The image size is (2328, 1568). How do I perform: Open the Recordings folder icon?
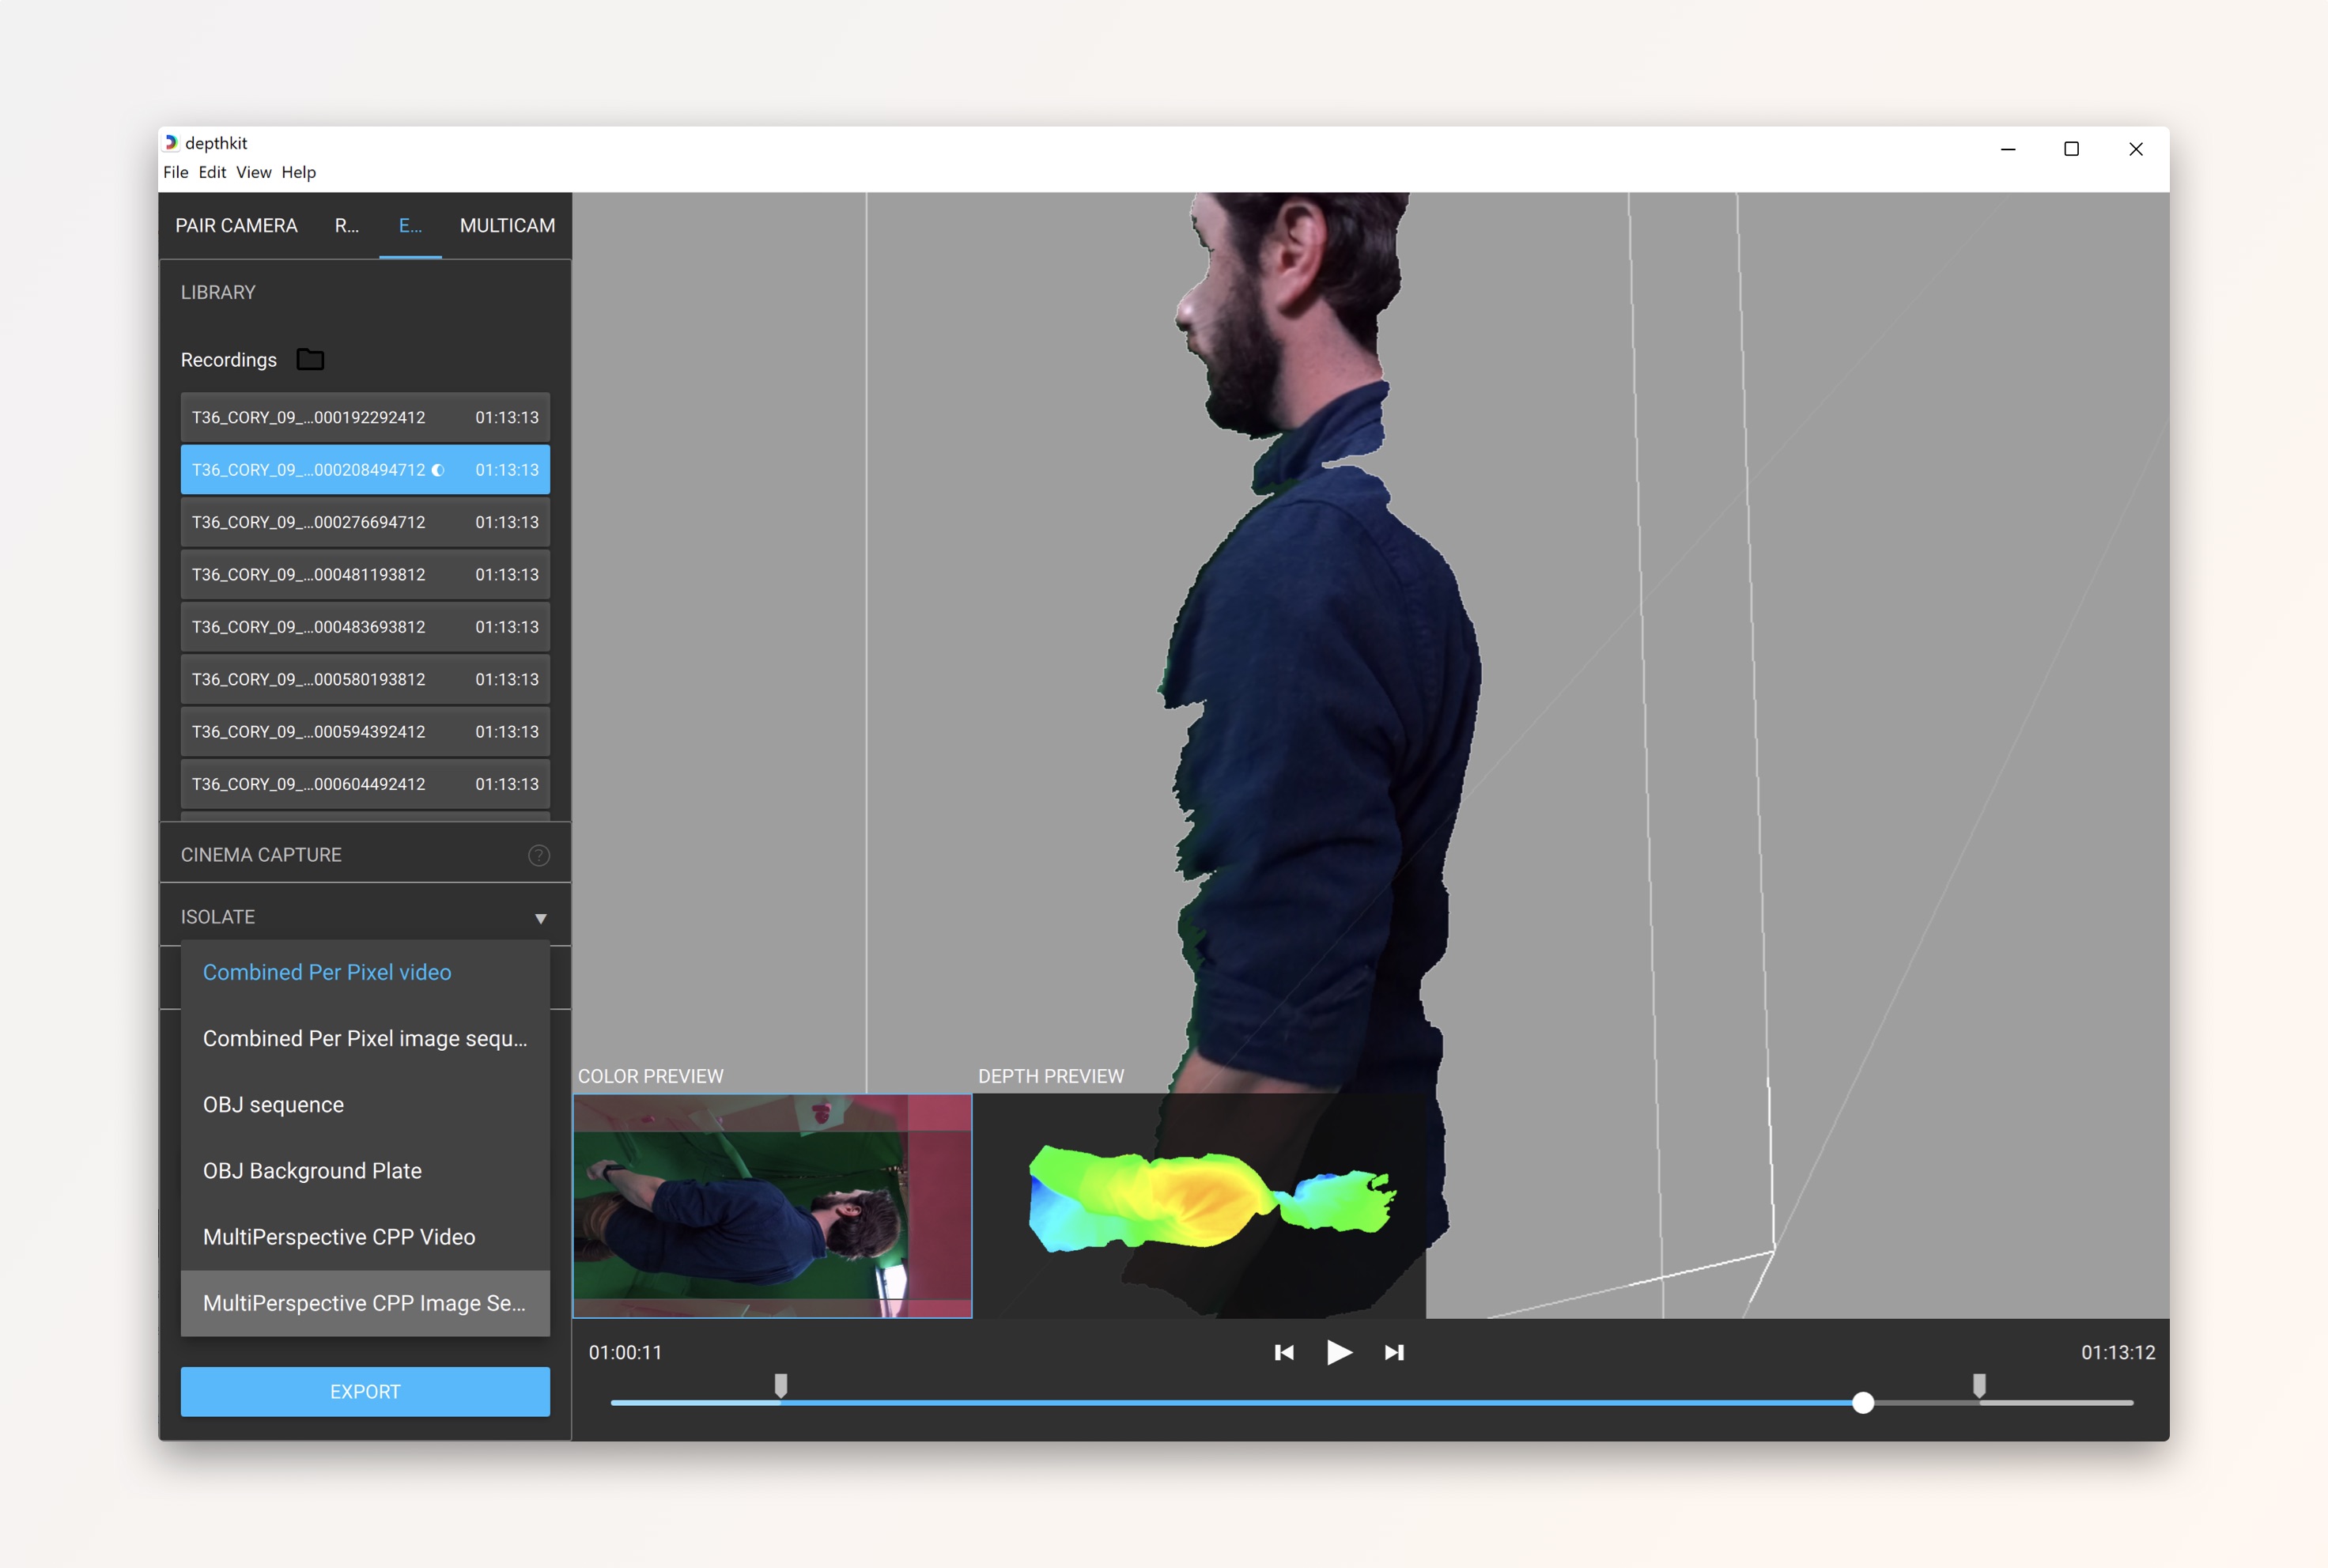310,360
